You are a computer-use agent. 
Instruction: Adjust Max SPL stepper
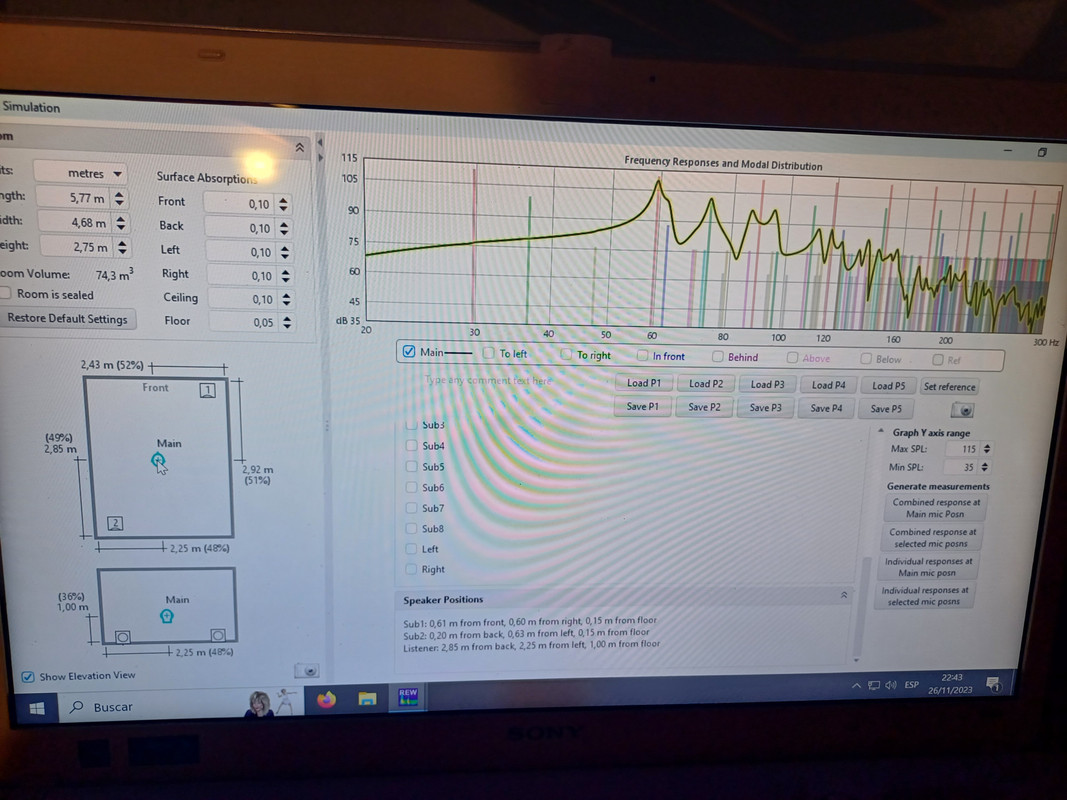click(x=987, y=449)
